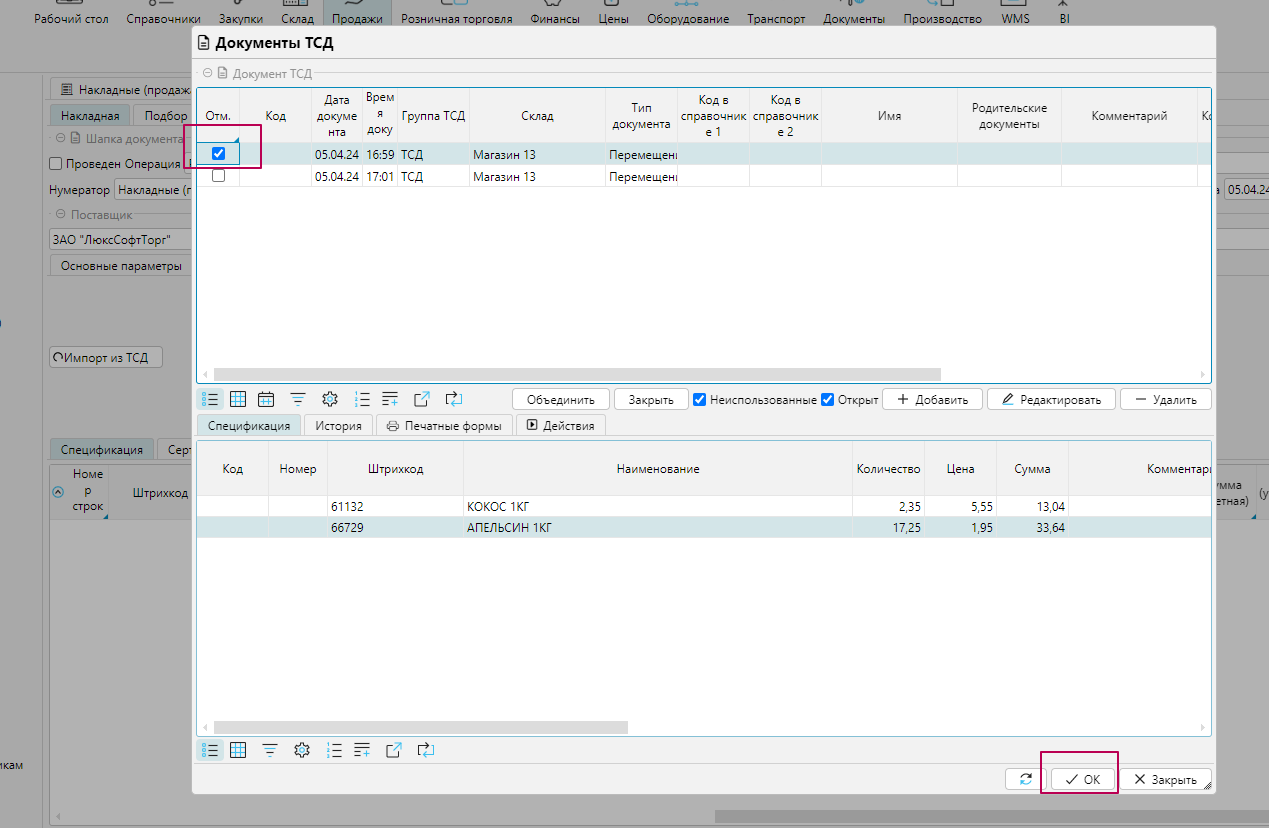Open filter icon in upper documents toolbar
Image resolution: width=1269 pixels, height=828 pixels.
point(298,399)
